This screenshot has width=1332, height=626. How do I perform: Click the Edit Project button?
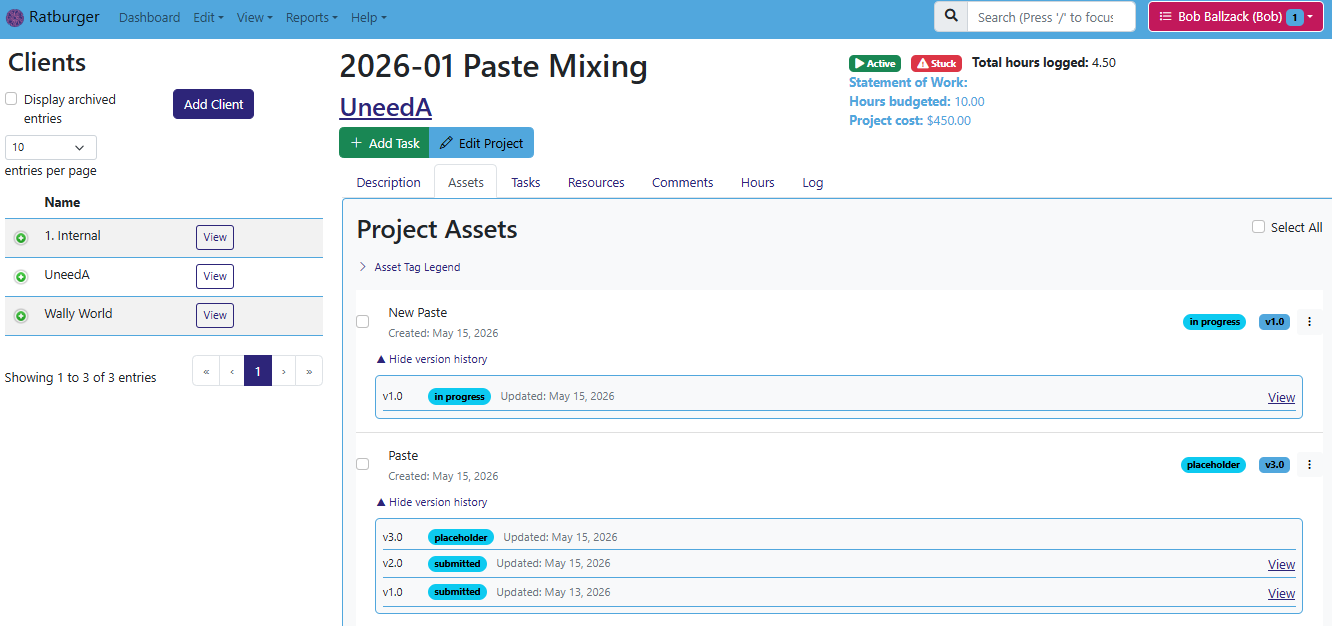point(482,143)
